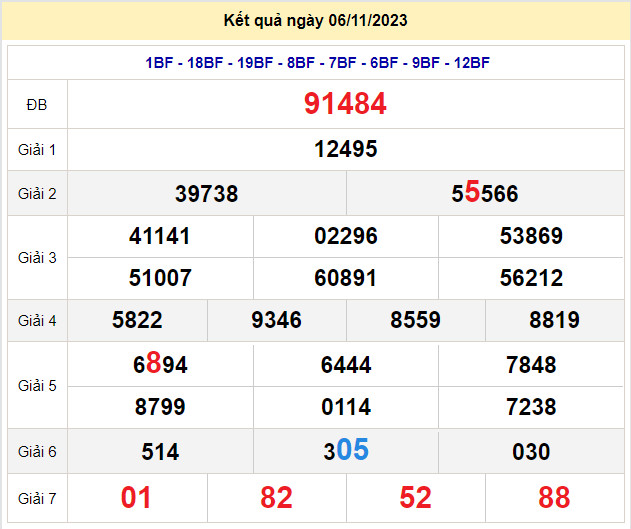Click the Giải 4 number 8559
This screenshot has width=631, height=529.
(416, 320)
